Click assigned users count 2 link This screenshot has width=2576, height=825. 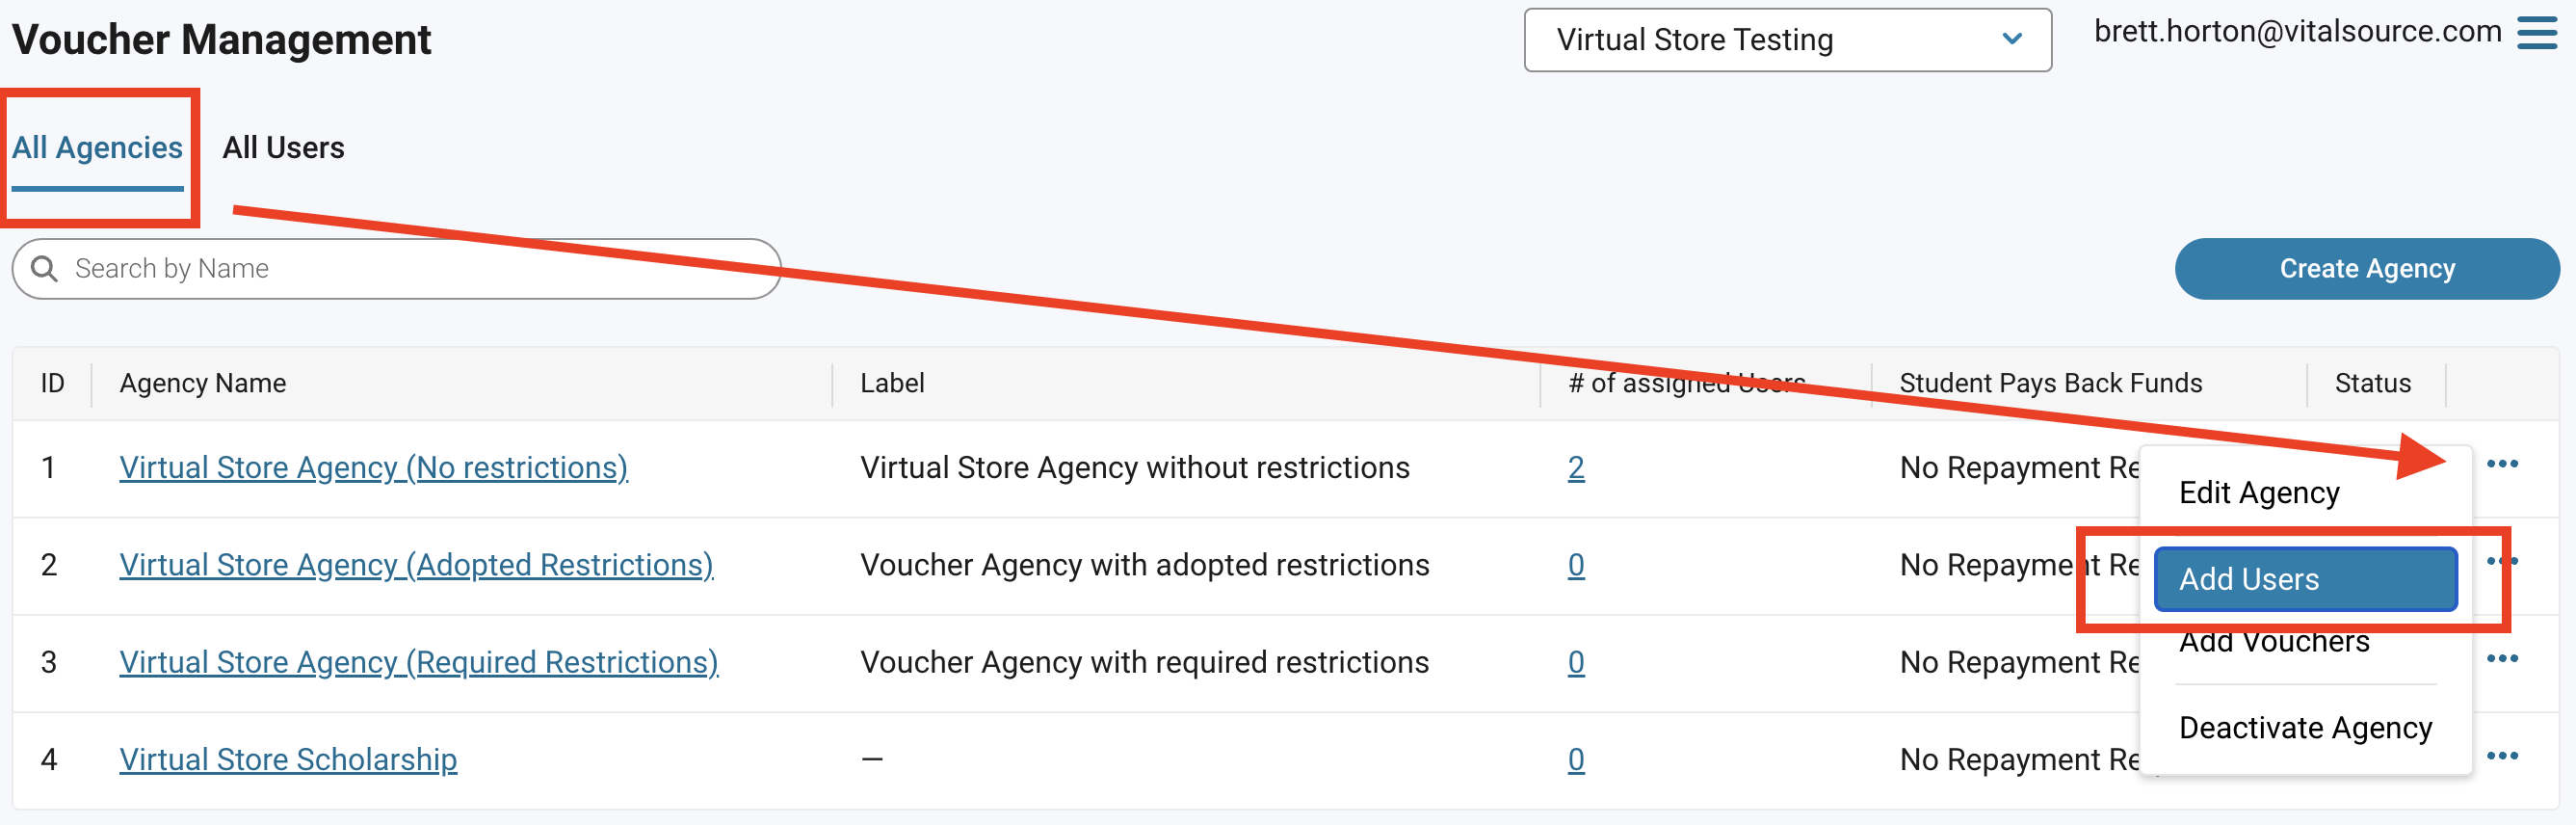pos(1576,468)
